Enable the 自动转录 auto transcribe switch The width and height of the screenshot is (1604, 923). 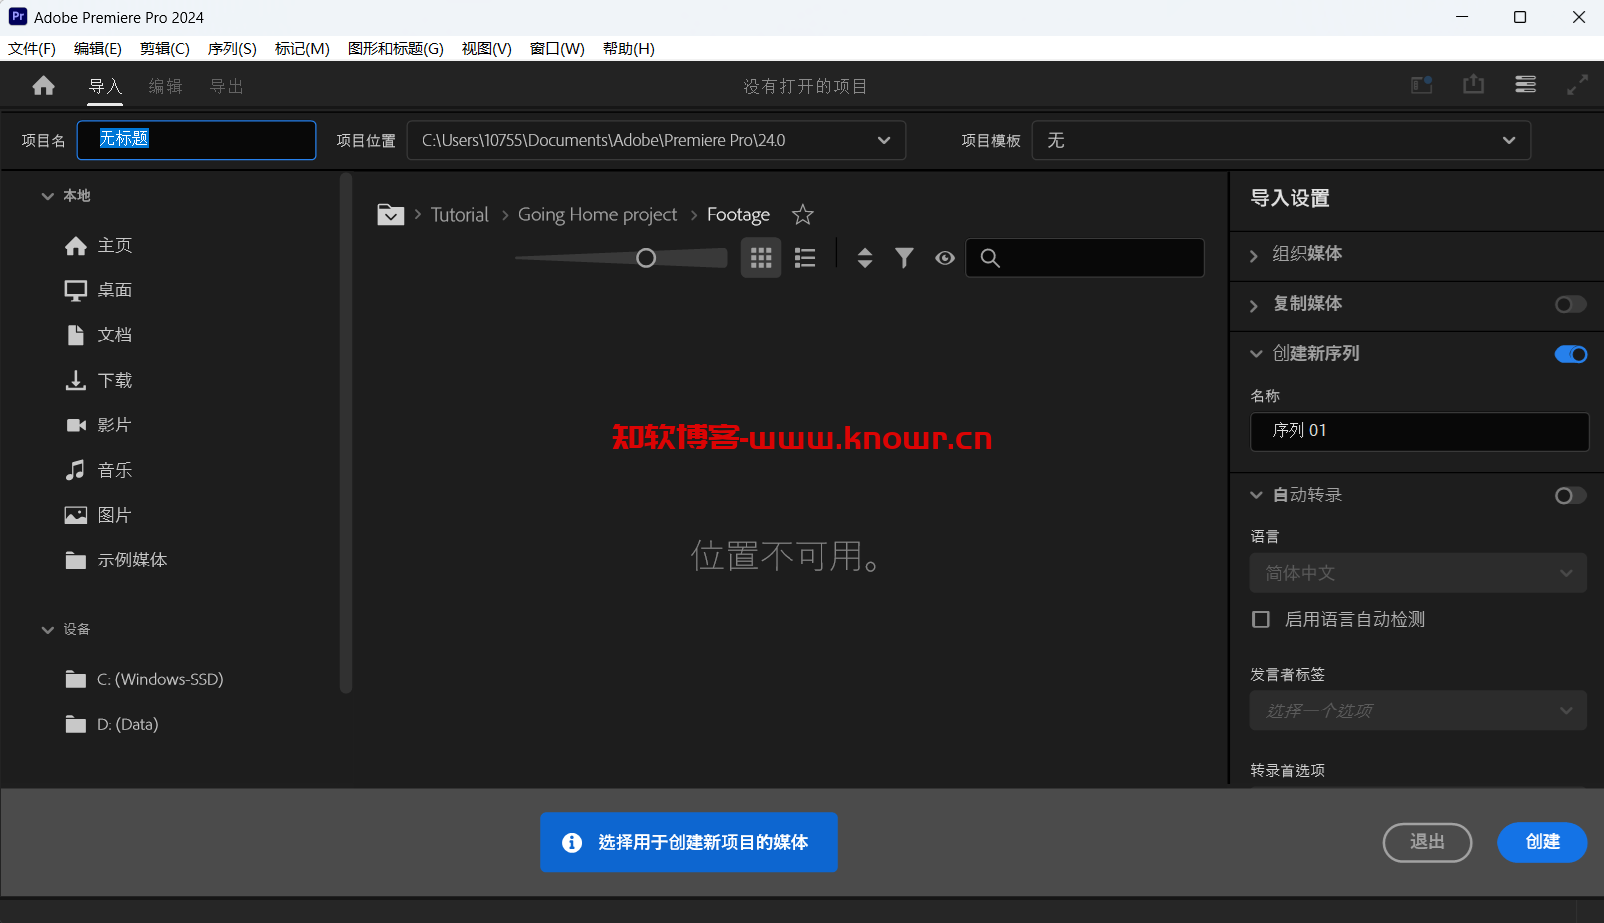pyautogui.click(x=1570, y=496)
